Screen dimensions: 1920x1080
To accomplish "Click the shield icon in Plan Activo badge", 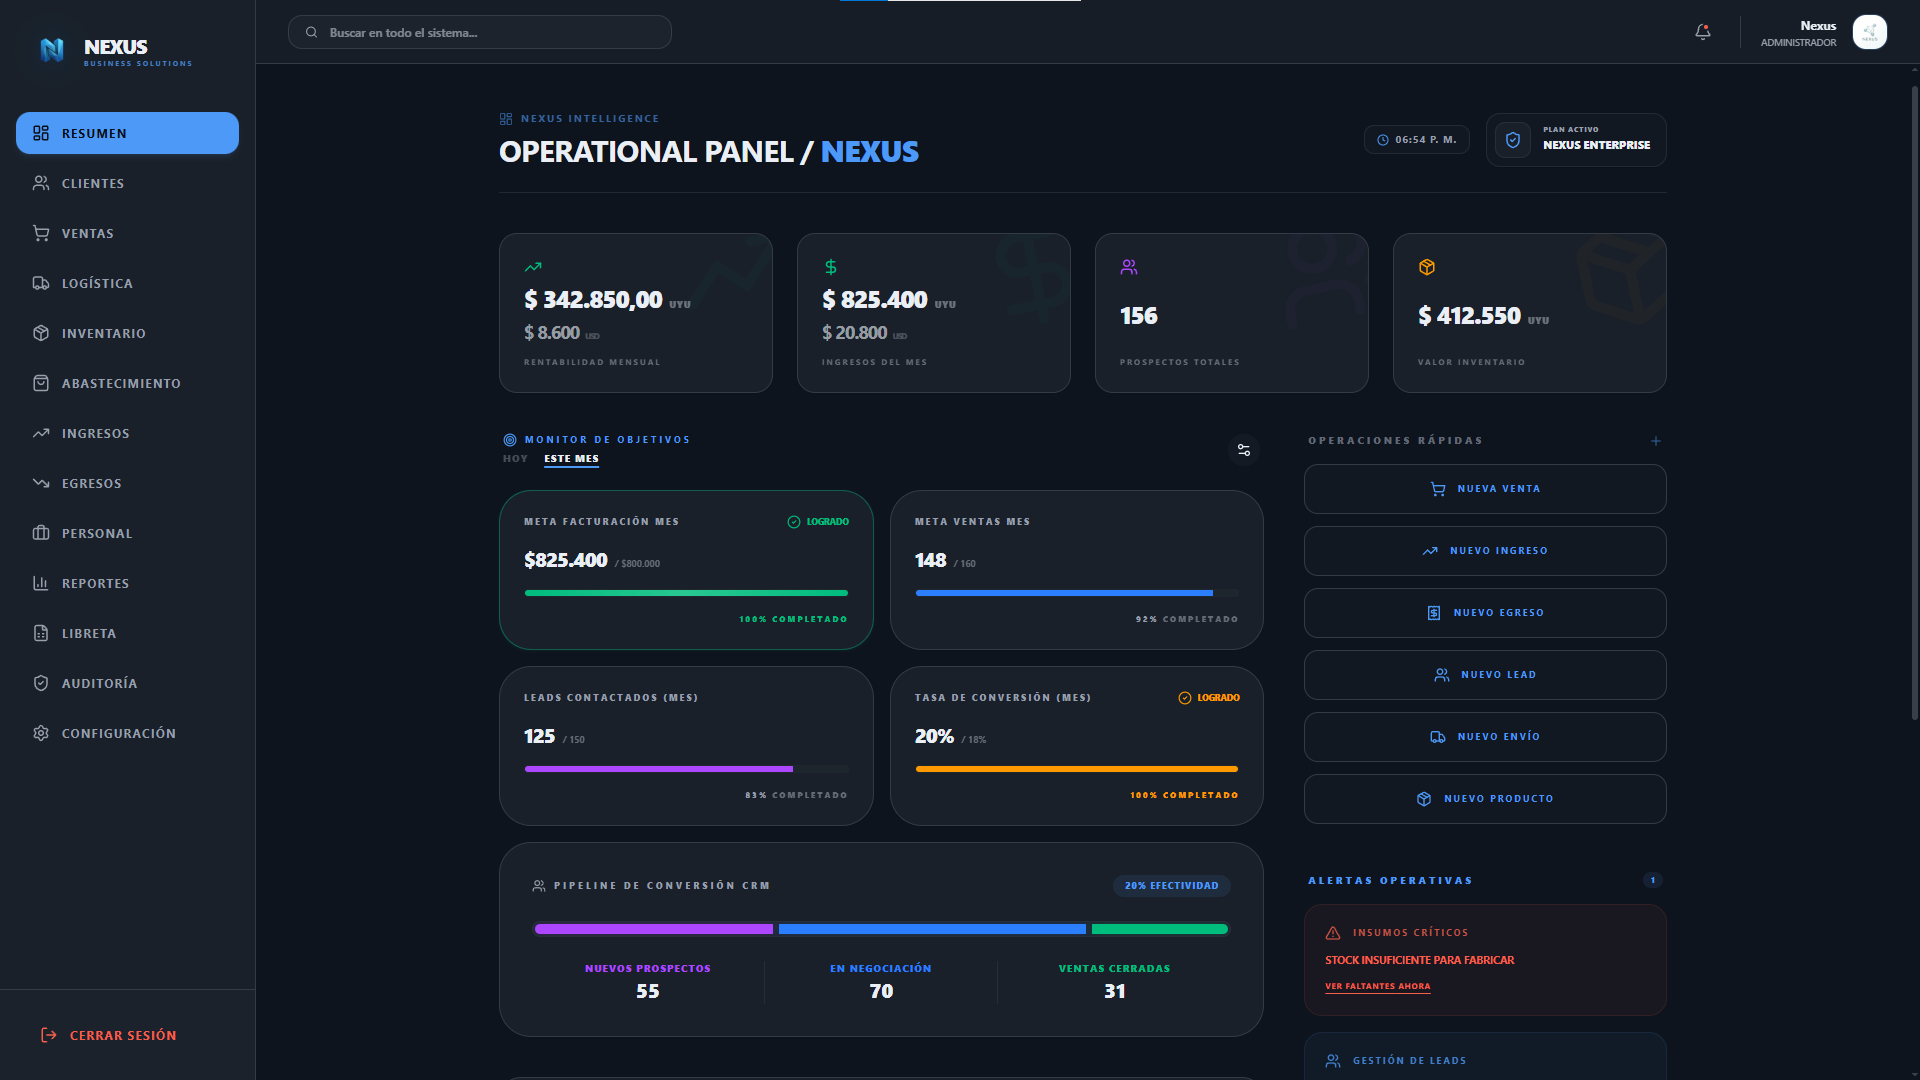I will 1513,140.
